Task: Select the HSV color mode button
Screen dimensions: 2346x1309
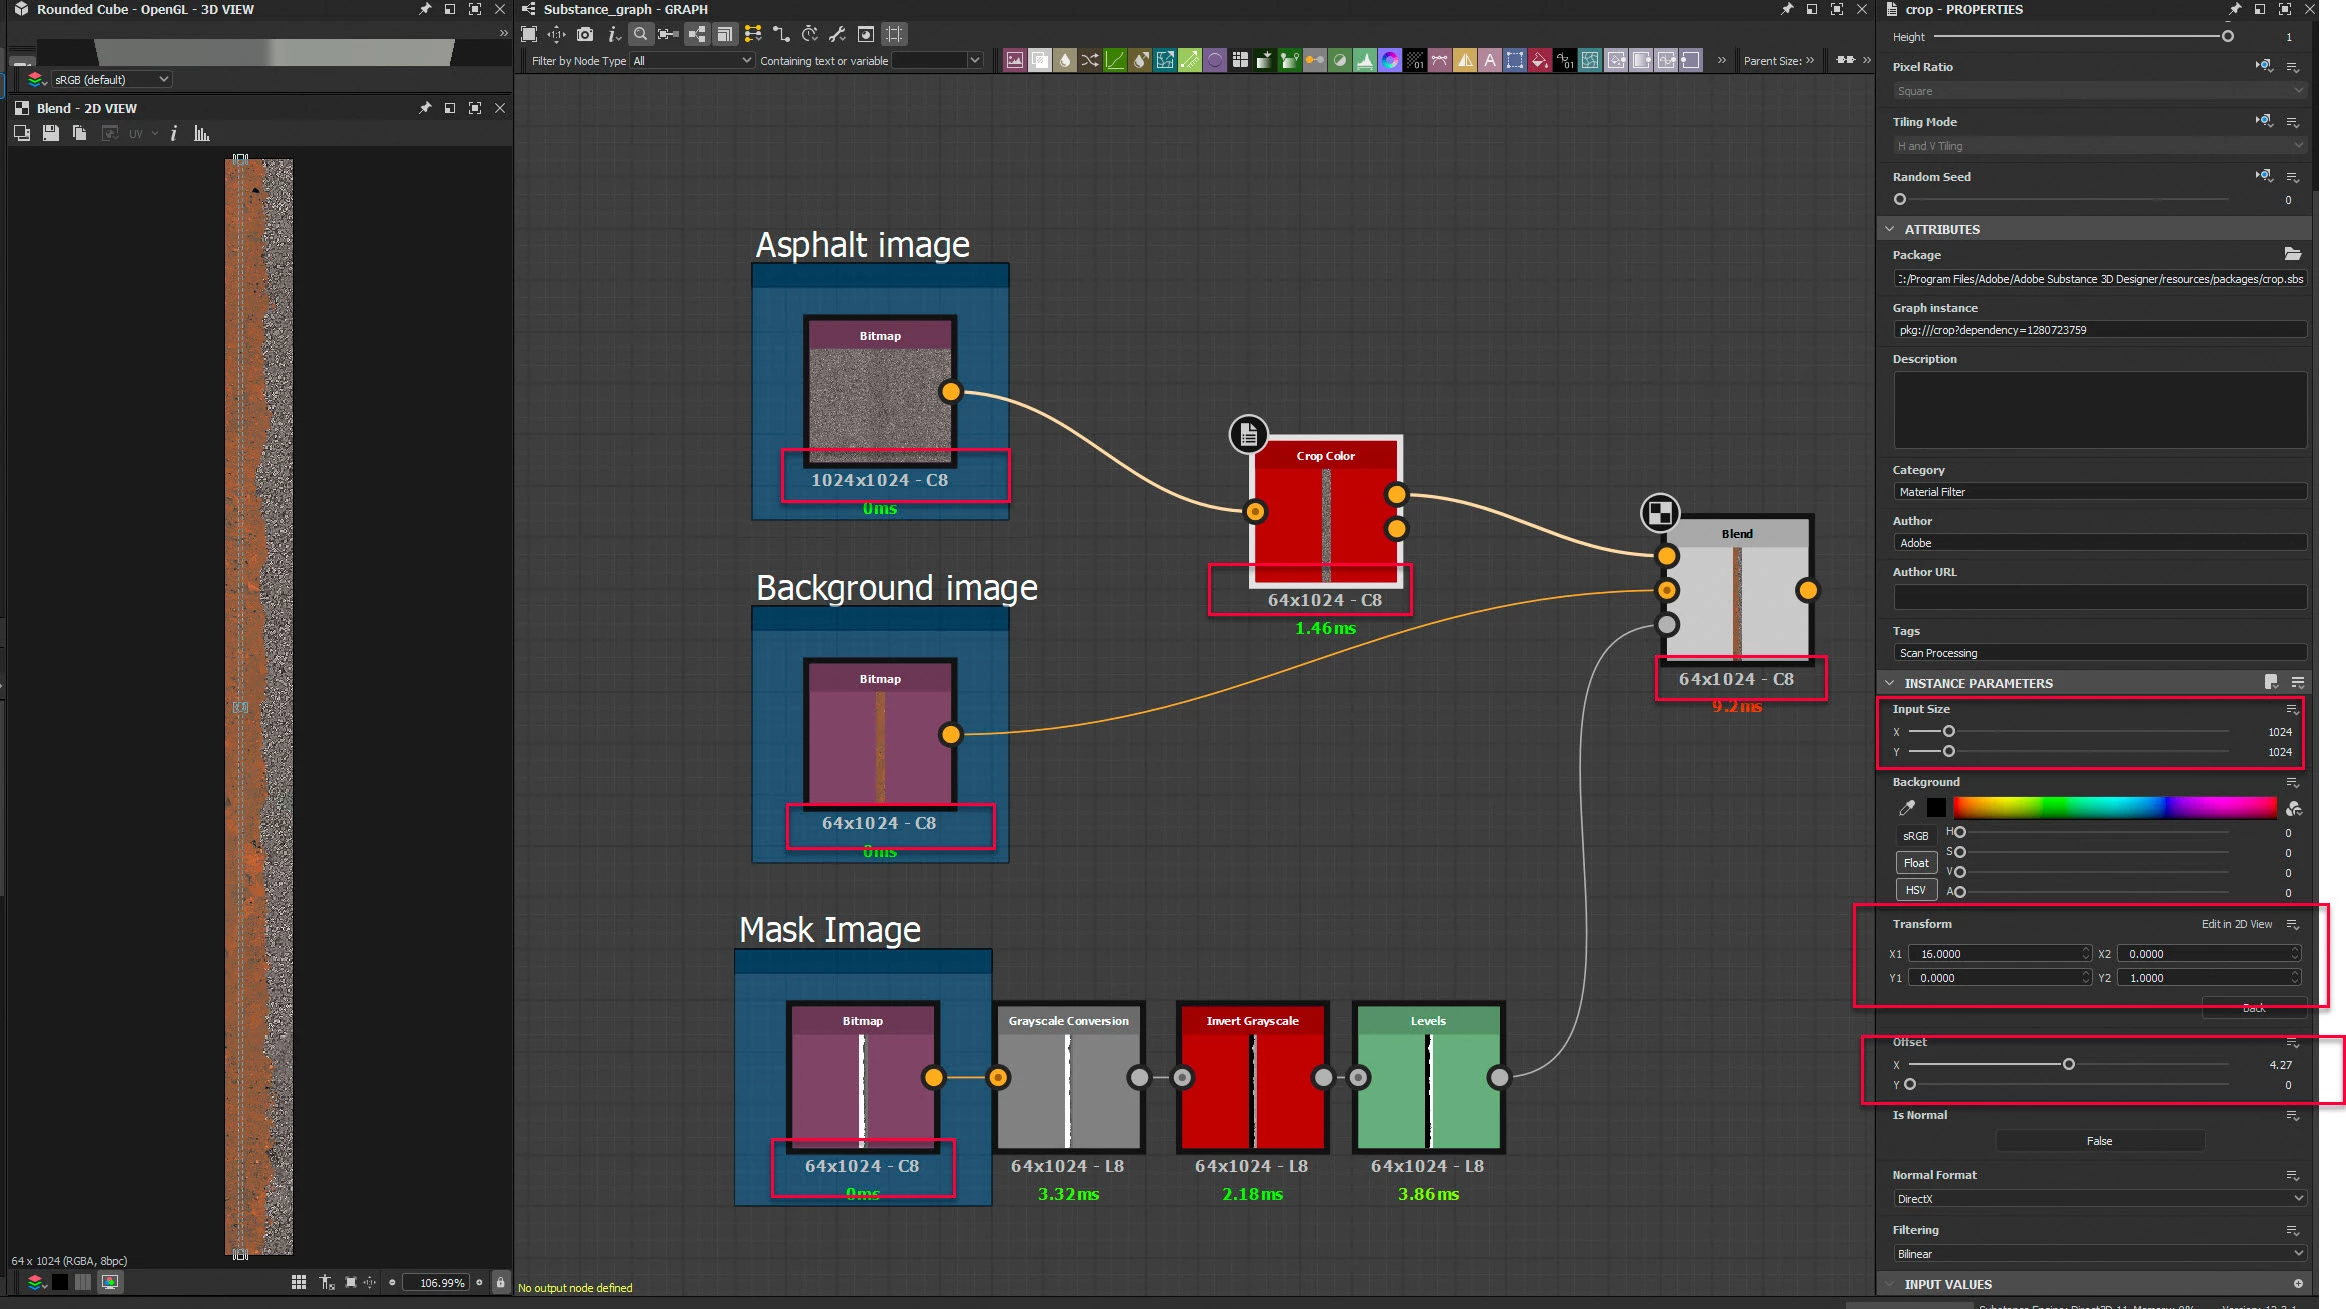Action: [1915, 890]
